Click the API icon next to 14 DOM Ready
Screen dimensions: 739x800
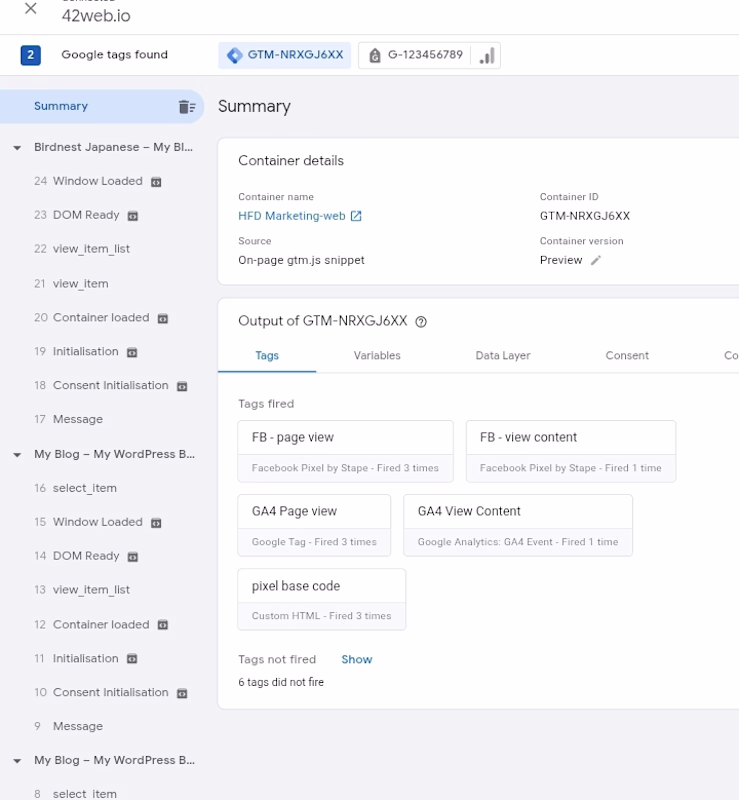pos(133,557)
